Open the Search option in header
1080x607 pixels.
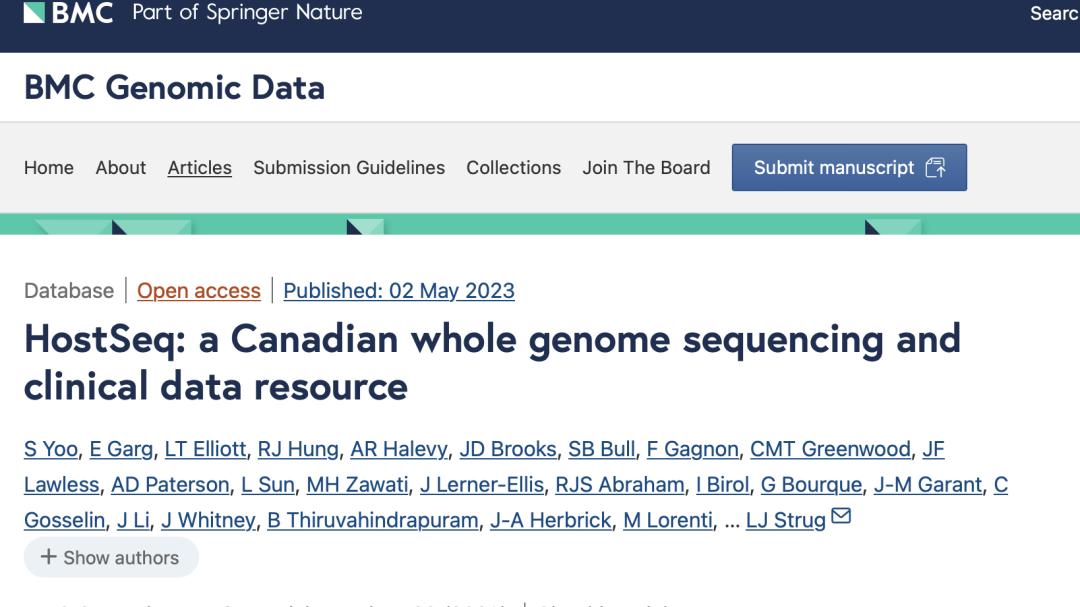[x=1054, y=14]
